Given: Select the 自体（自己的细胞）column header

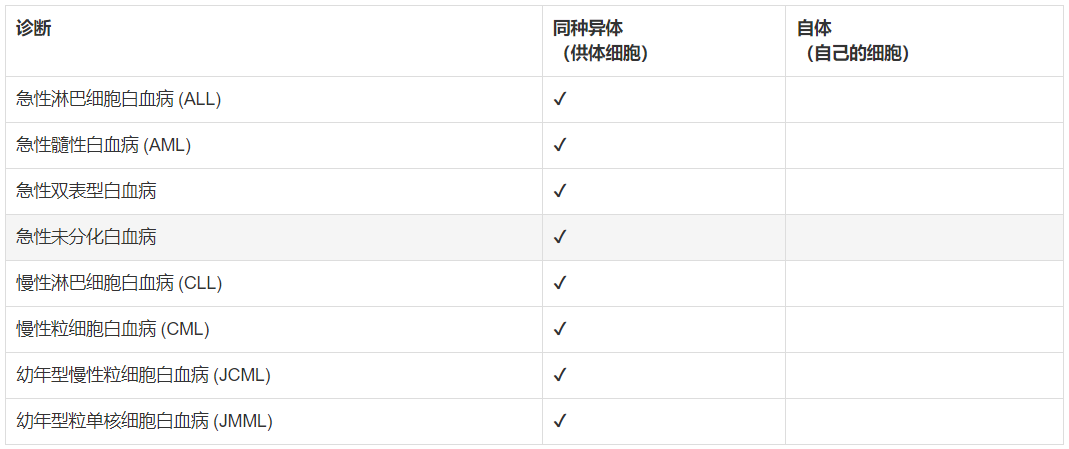Looking at the screenshot, I should [852, 41].
